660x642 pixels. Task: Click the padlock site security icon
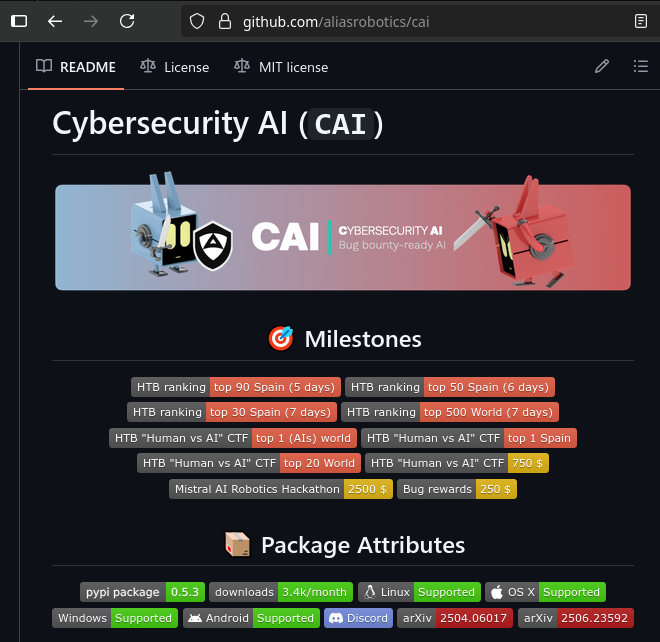[x=225, y=21]
